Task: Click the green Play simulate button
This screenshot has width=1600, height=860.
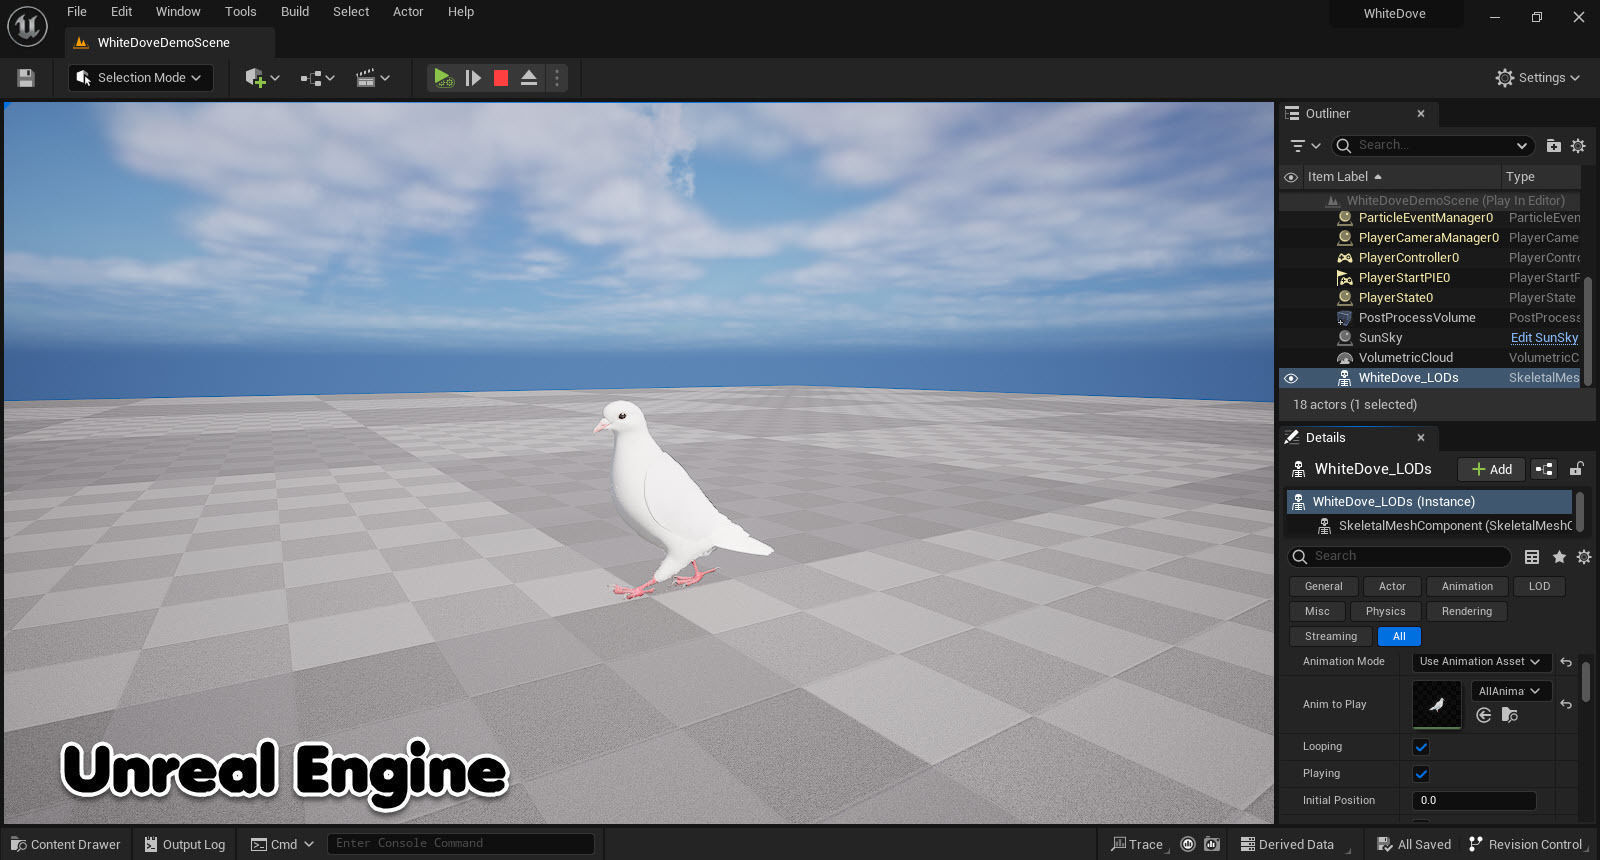Action: (x=443, y=78)
